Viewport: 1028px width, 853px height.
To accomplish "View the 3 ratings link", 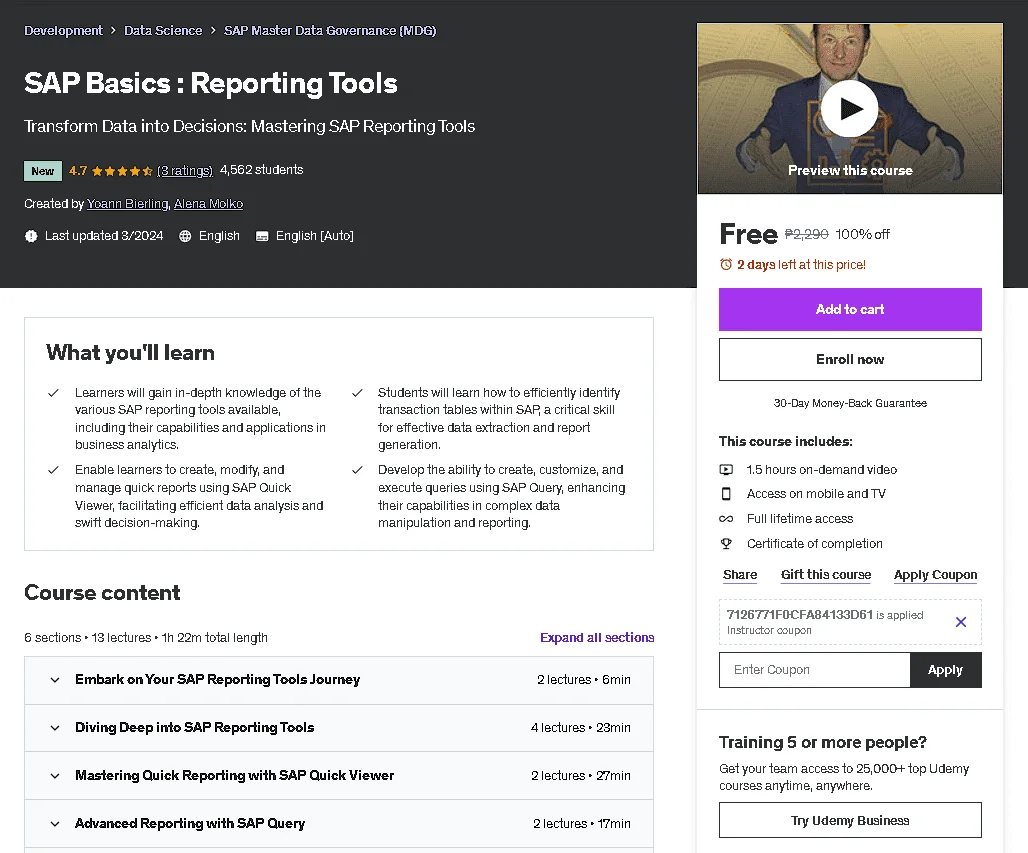I will tap(185, 170).
